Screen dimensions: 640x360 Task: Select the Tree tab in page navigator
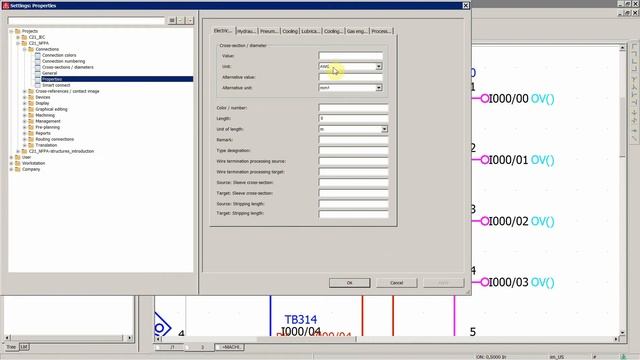(11, 347)
